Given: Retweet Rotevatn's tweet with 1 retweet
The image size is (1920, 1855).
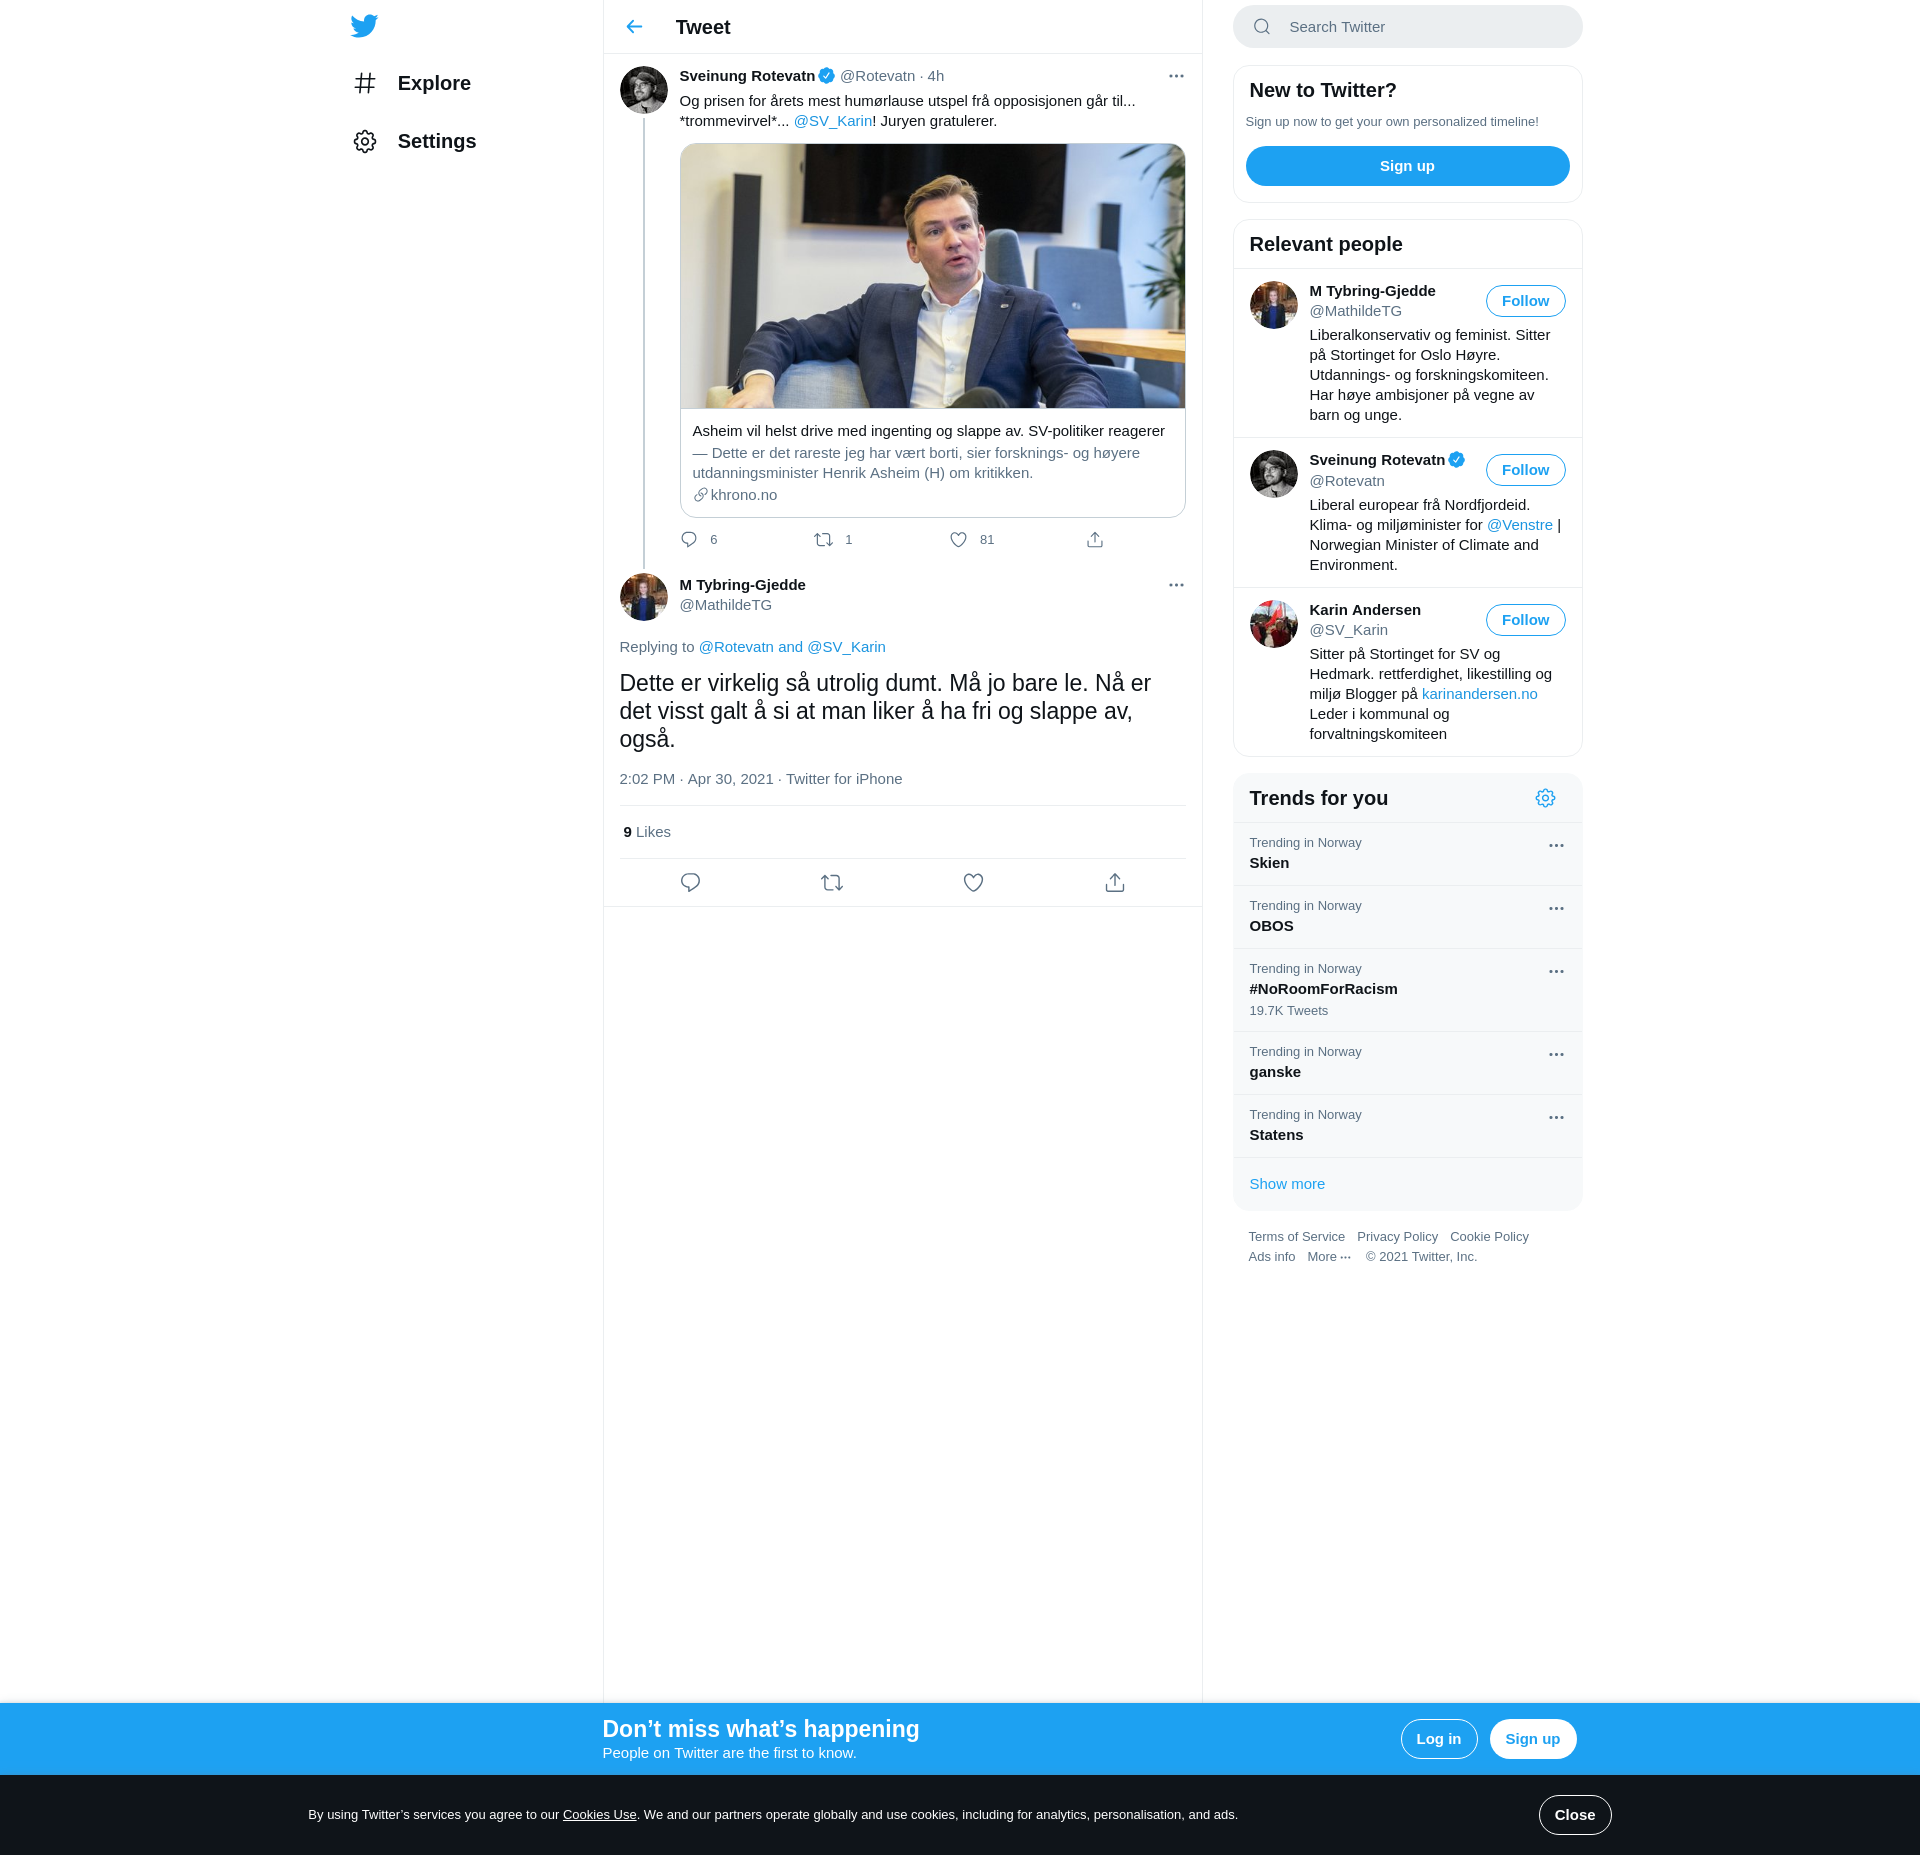Looking at the screenshot, I should tap(824, 540).
